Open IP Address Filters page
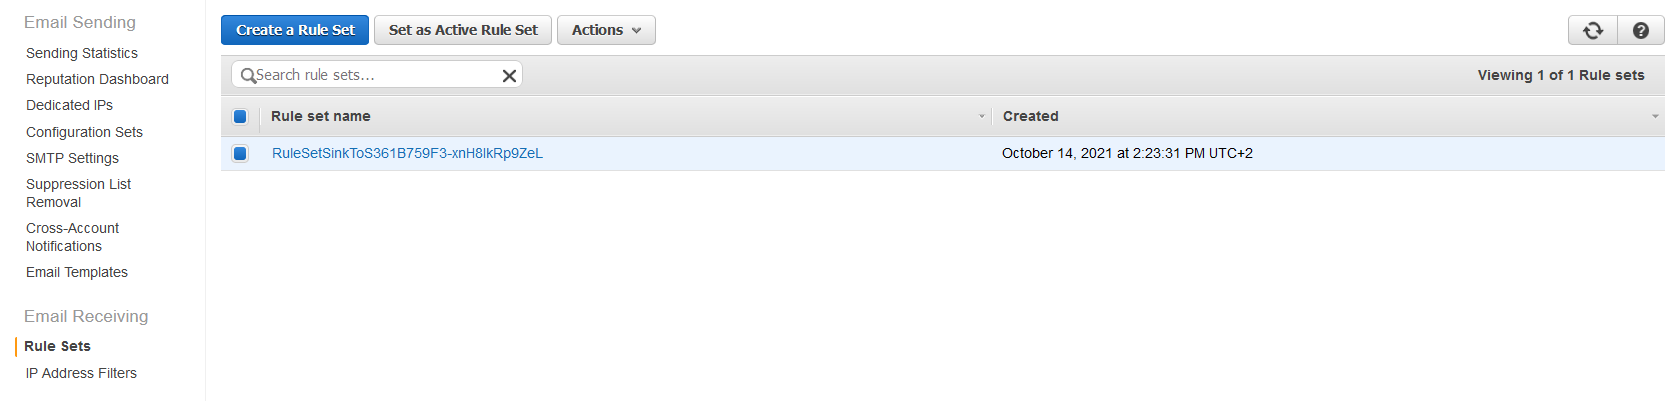 coord(81,373)
